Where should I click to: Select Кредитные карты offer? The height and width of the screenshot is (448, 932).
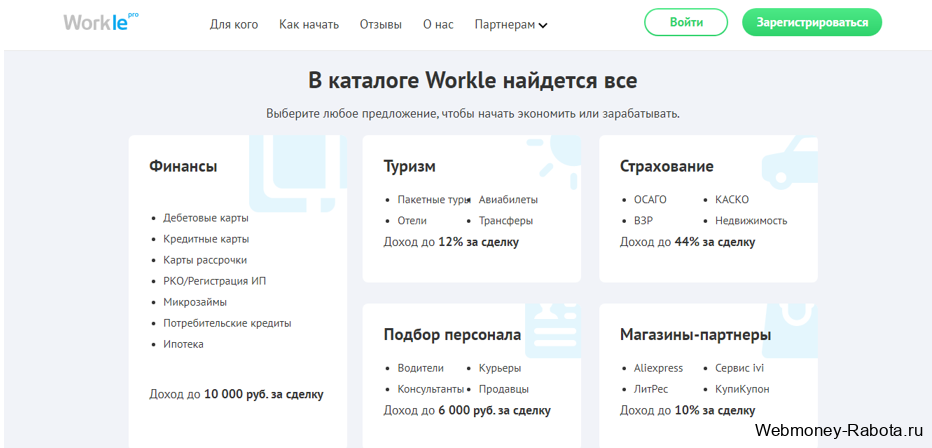tap(206, 239)
